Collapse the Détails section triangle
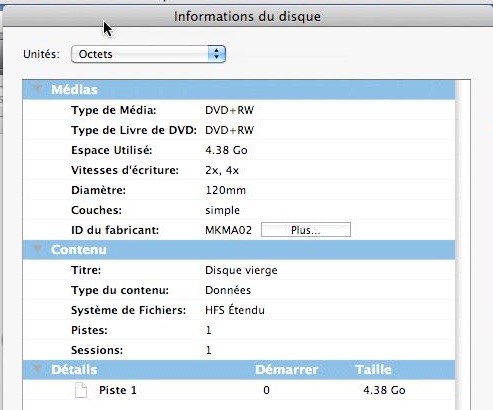The width and height of the screenshot is (493, 410). coord(37,369)
